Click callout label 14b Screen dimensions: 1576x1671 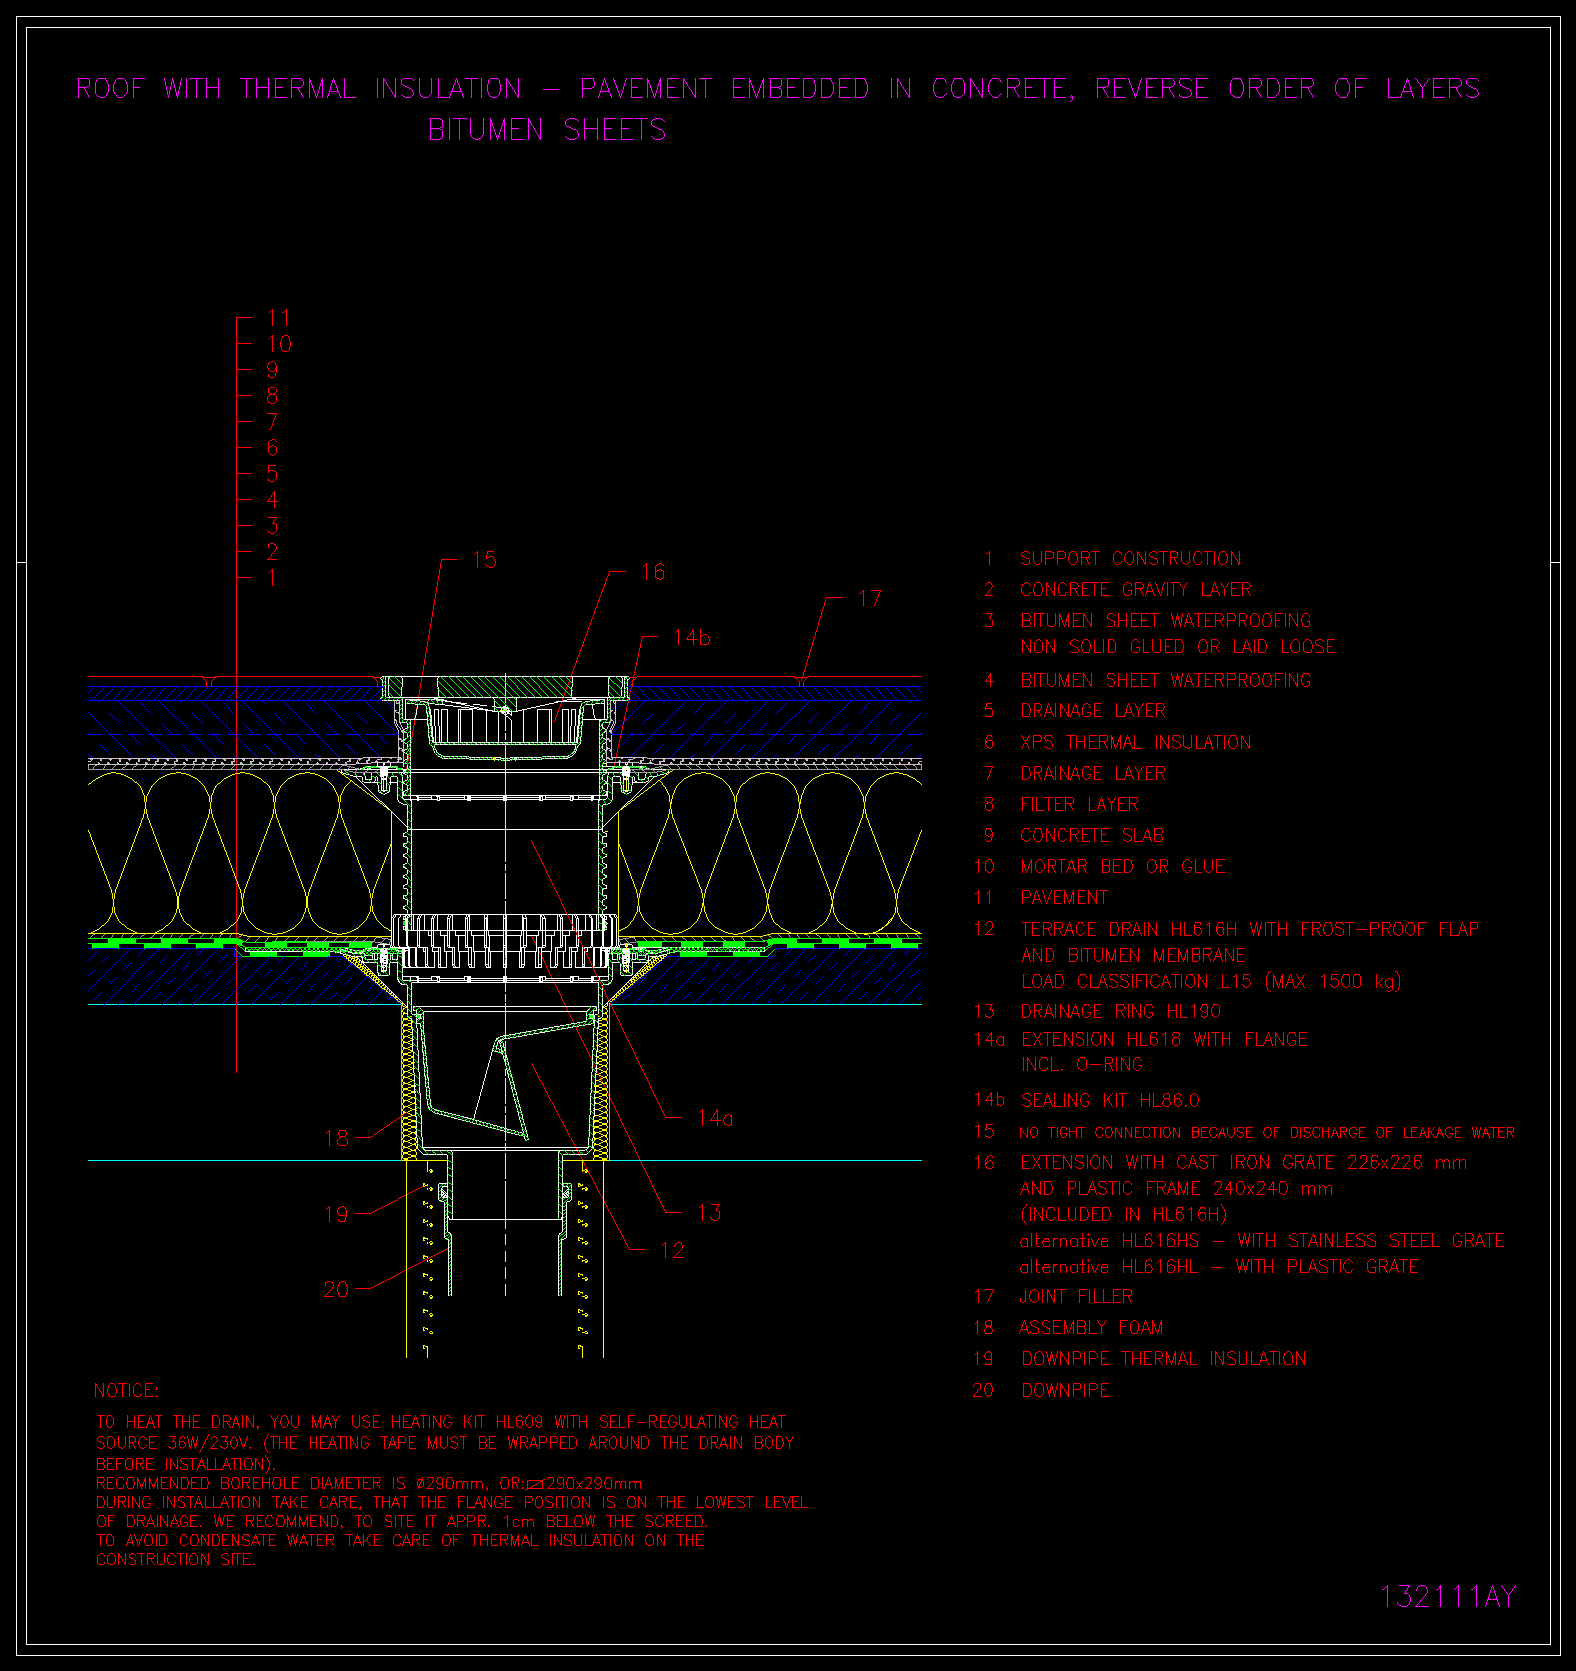coord(692,638)
